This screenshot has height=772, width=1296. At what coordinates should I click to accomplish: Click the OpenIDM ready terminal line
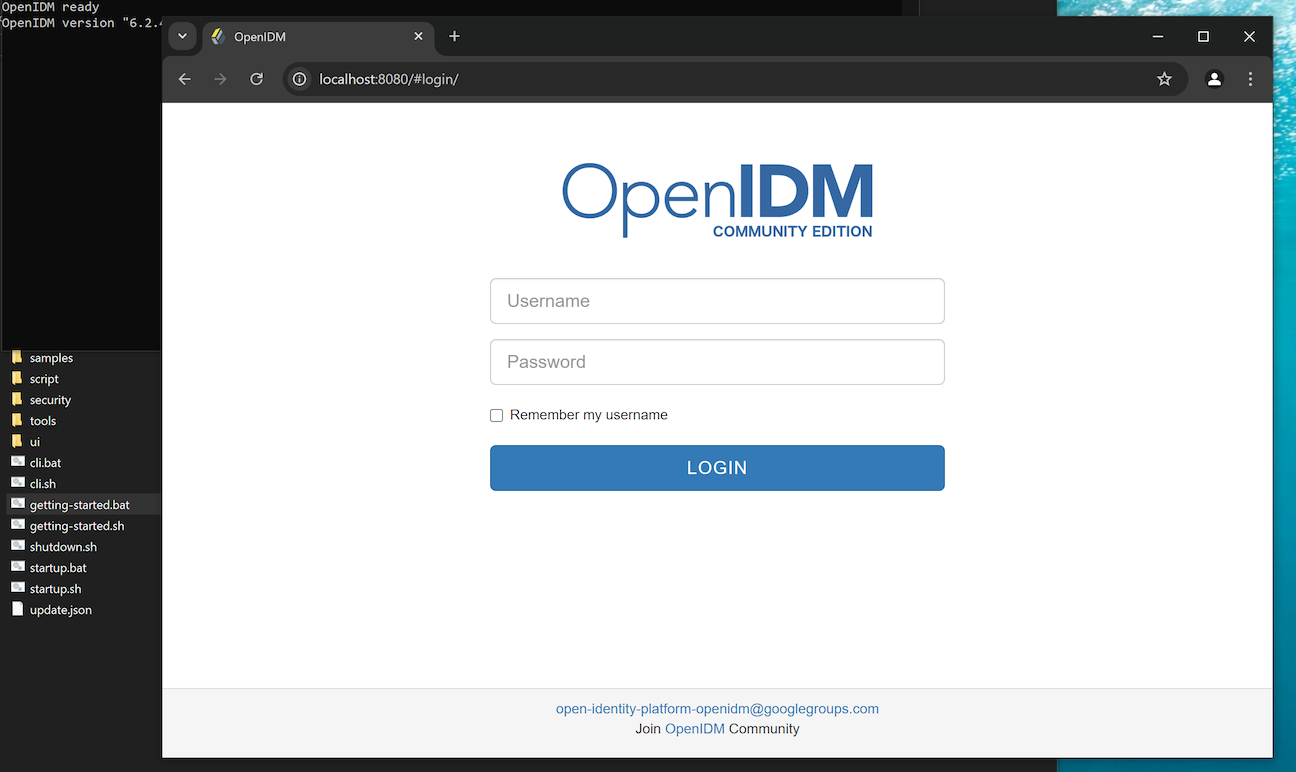[52, 7]
